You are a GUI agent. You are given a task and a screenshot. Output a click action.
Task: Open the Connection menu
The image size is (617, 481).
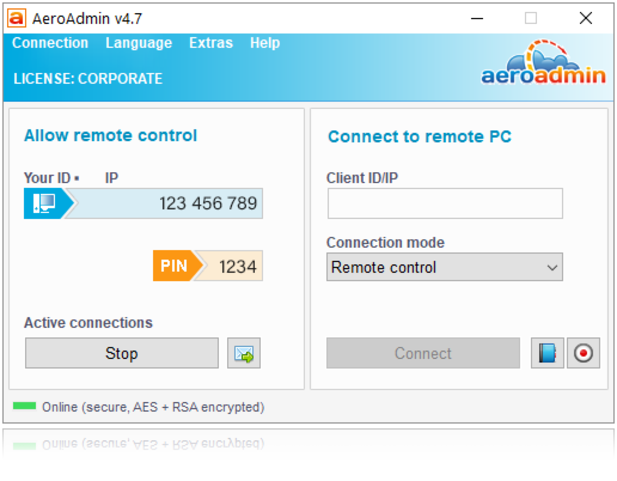pos(50,43)
